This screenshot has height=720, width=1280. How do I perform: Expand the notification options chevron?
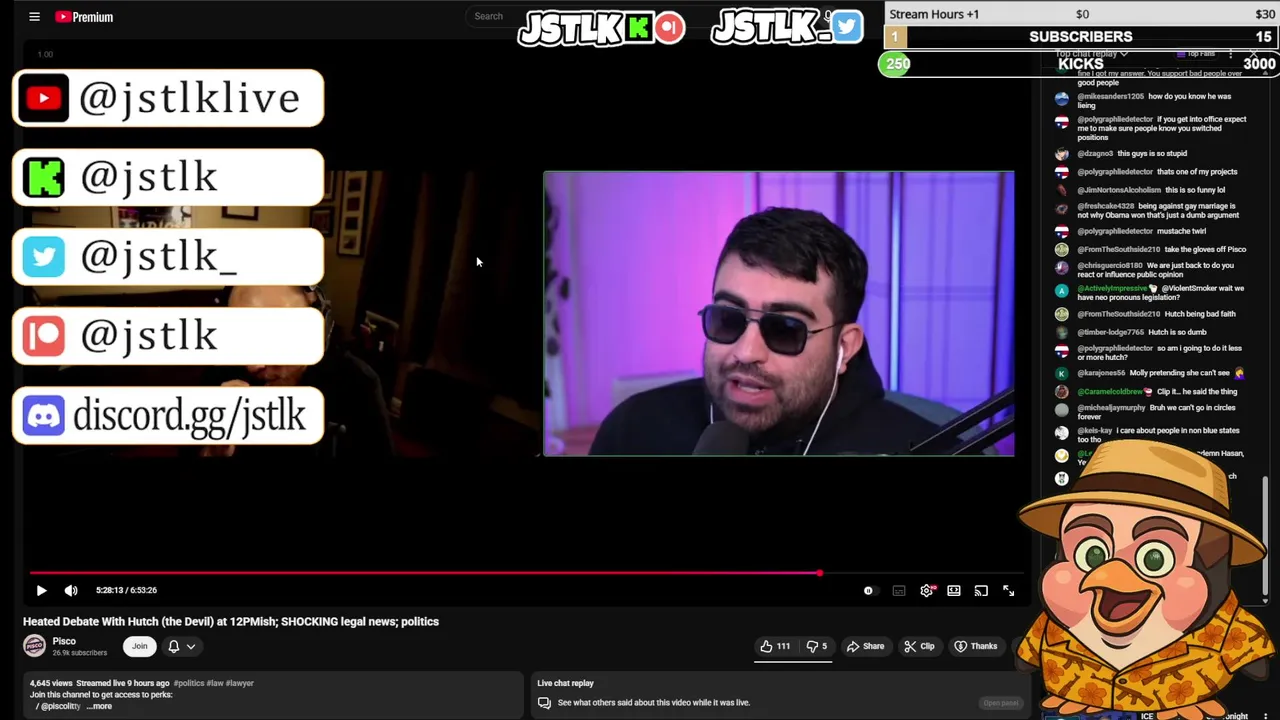tap(190, 646)
